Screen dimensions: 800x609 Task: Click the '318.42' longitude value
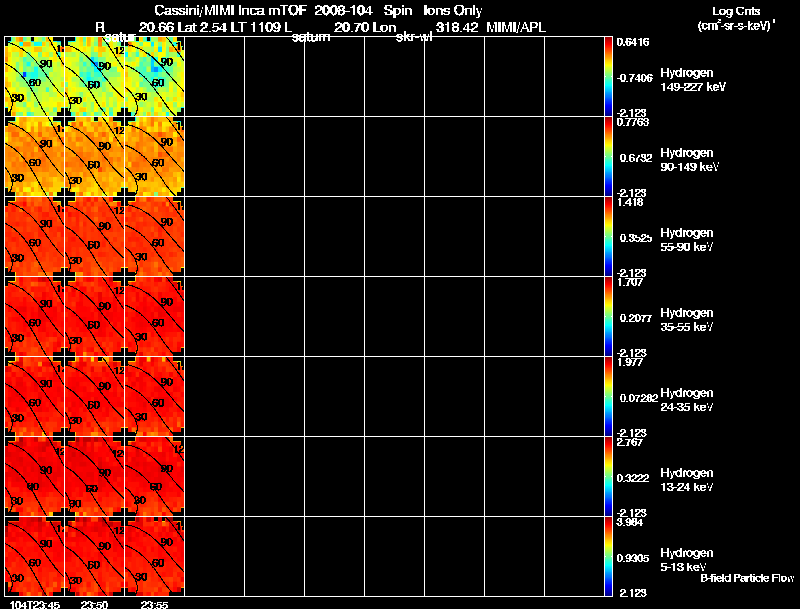click(x=457, y=28)
